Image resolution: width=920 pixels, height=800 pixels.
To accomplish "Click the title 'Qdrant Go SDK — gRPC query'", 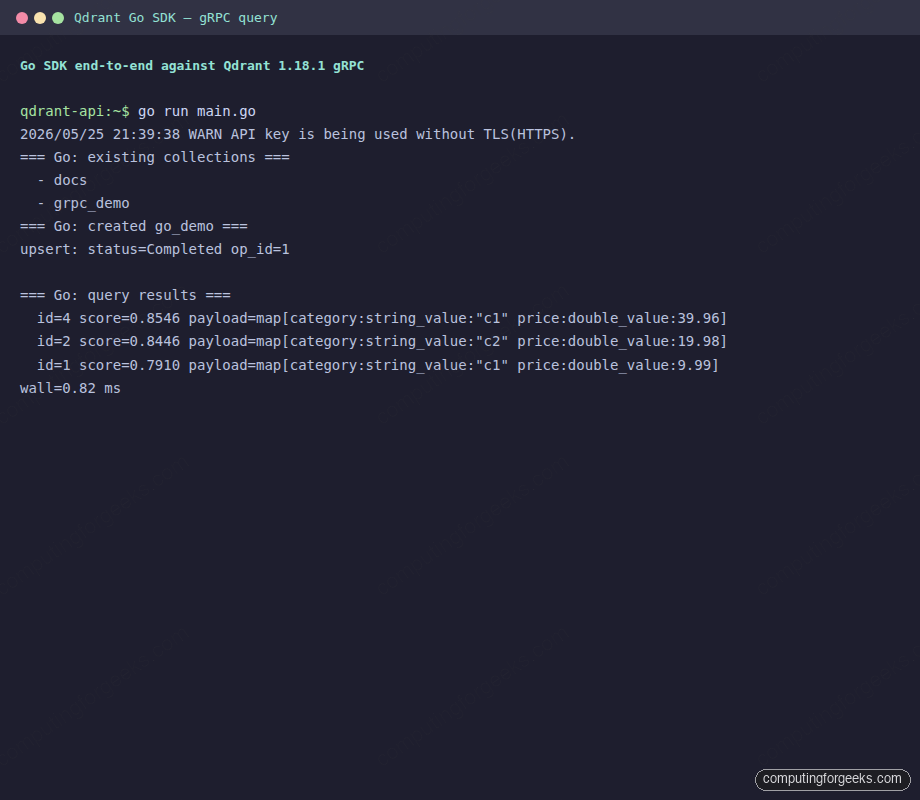I will (175, 18).
